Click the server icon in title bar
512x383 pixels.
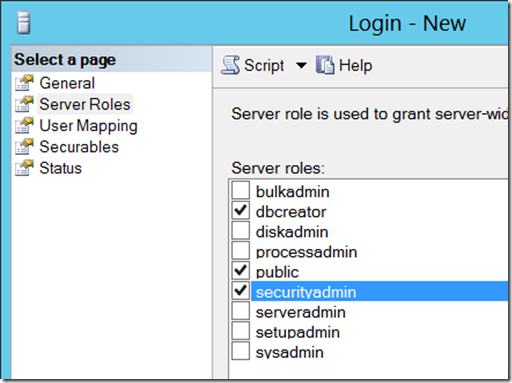(24, 22)
